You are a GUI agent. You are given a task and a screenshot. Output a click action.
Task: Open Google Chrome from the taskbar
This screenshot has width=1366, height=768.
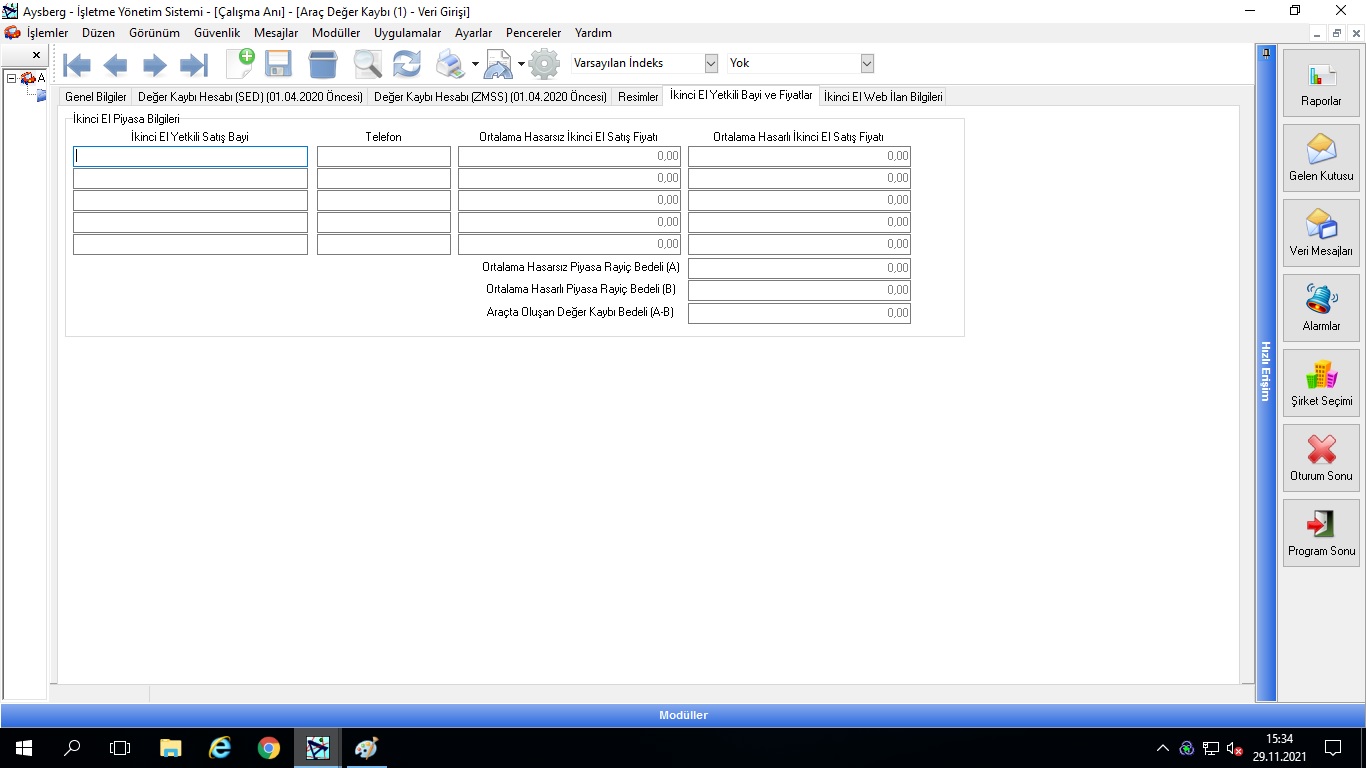click(x=268, y=747)
